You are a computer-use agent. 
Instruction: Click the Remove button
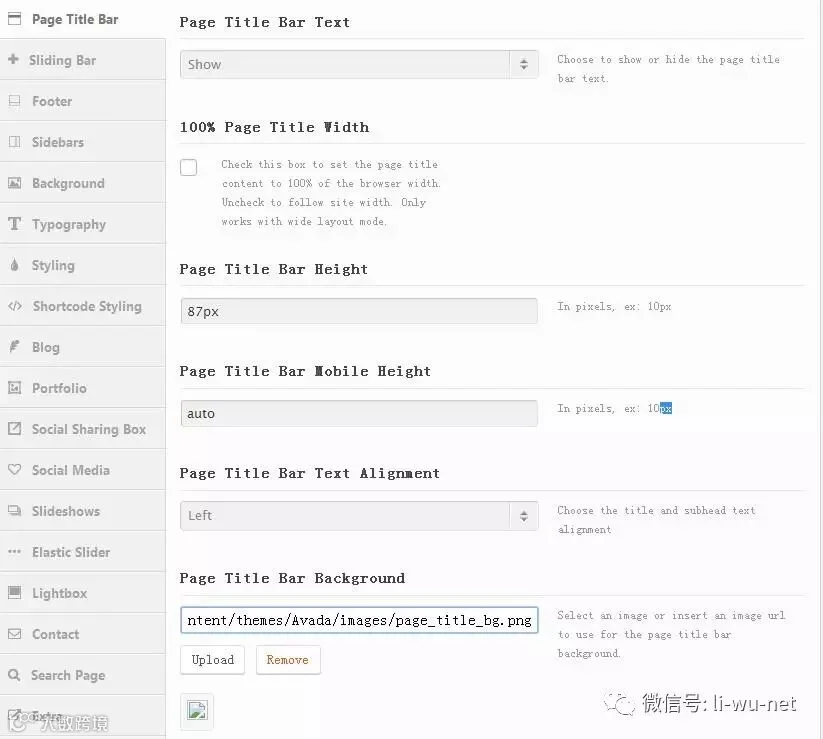pyautogui.click(x=288, y=660)
